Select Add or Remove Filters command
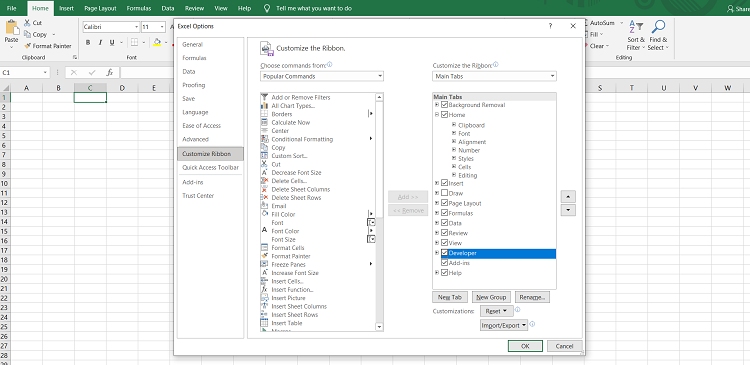750x365 pixels. [x=317, y=97]
